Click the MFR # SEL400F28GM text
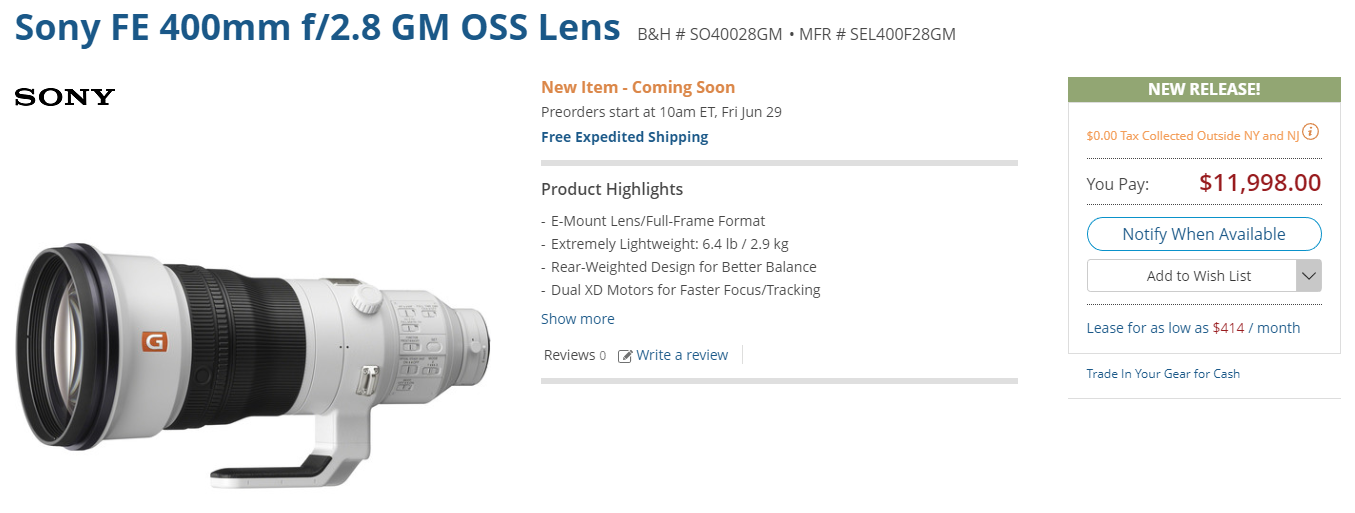Viewport: 1355px width, 513px height. pyautogui.click(x=877, y=34)
